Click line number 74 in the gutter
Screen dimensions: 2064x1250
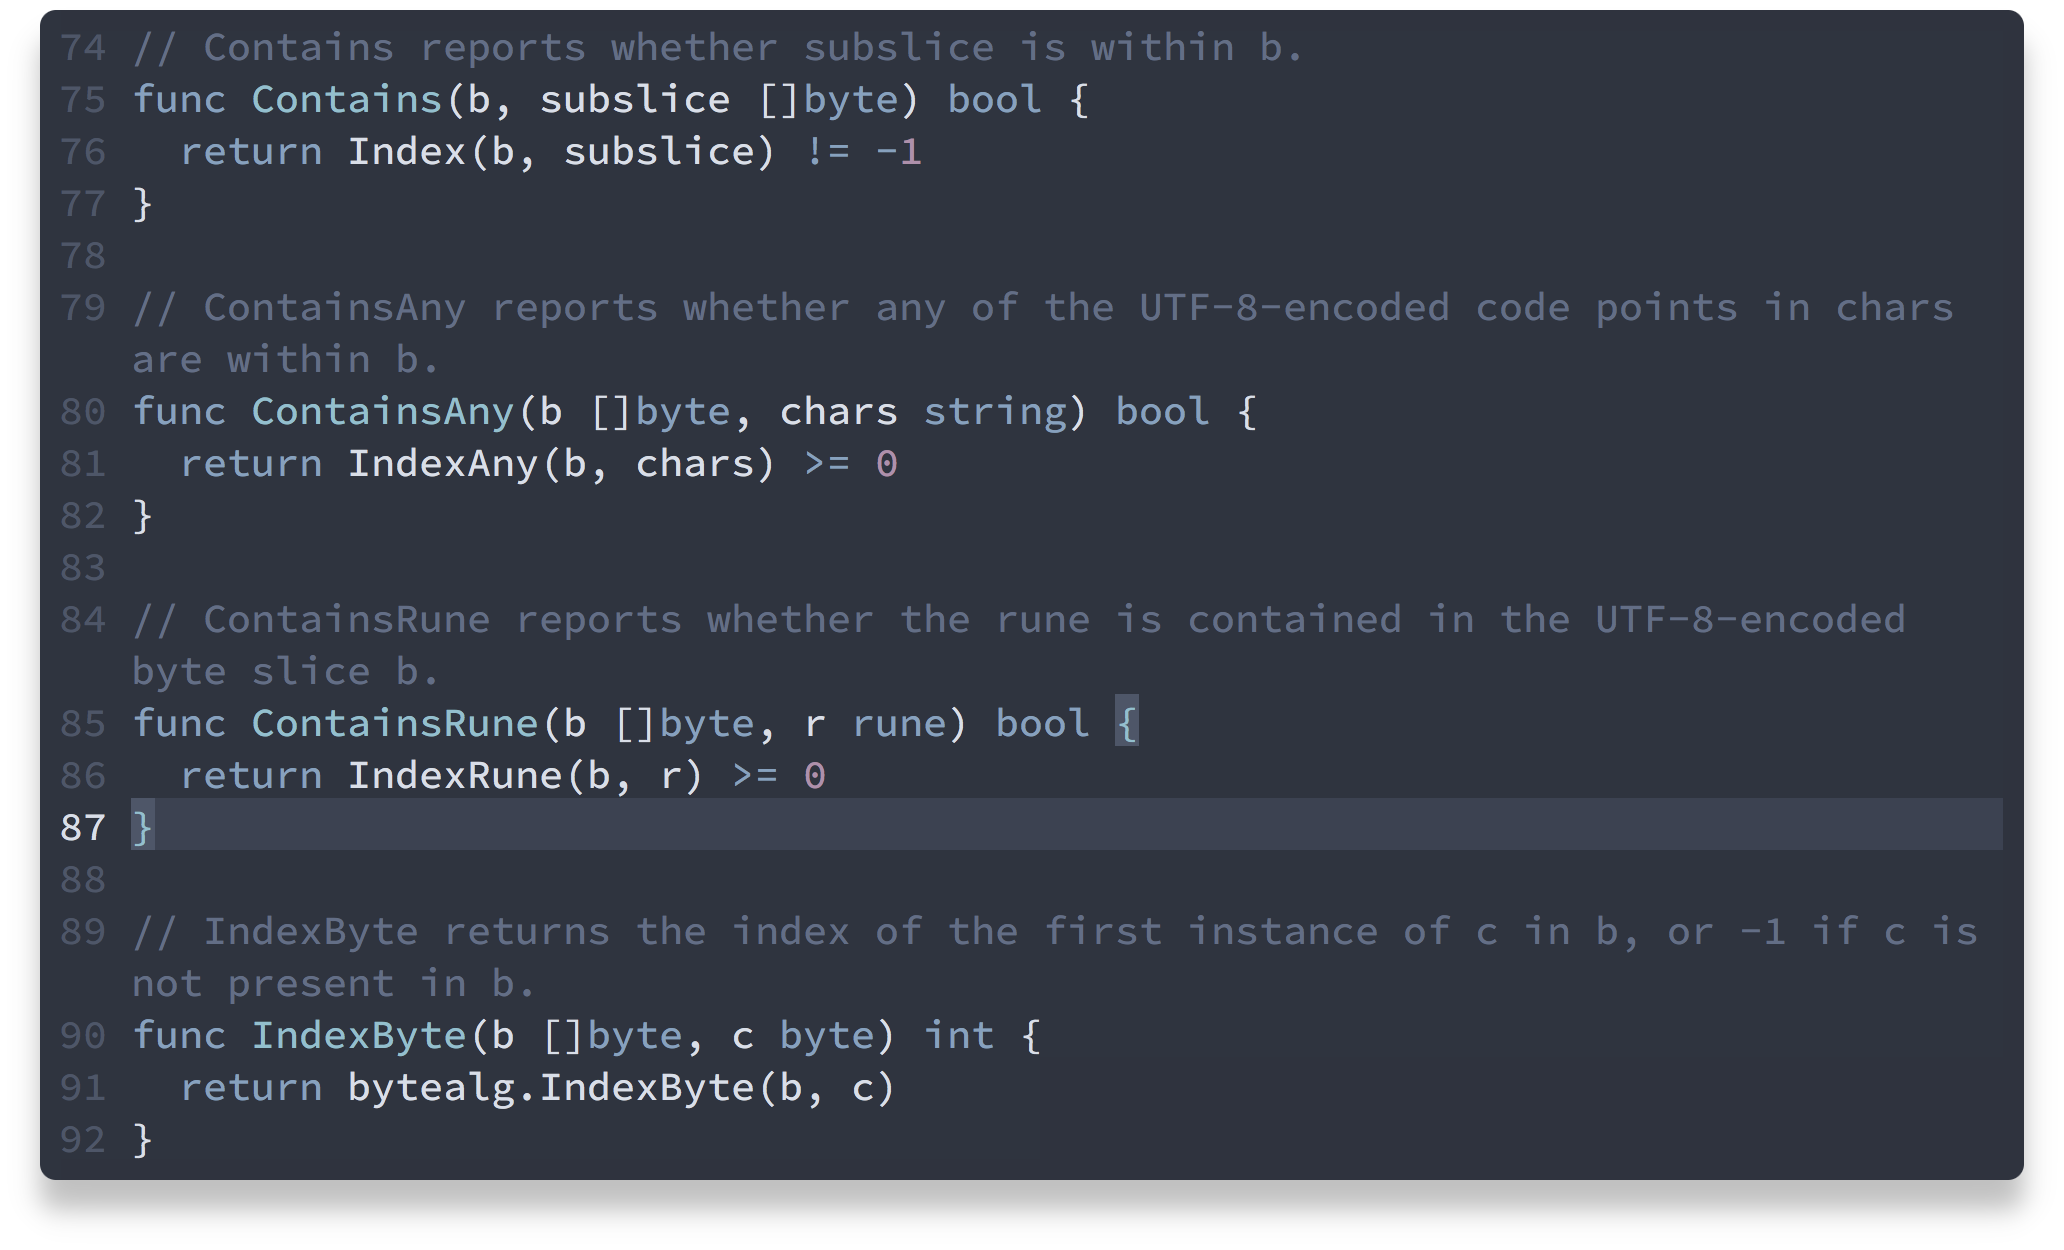click(x=82, y=47)
